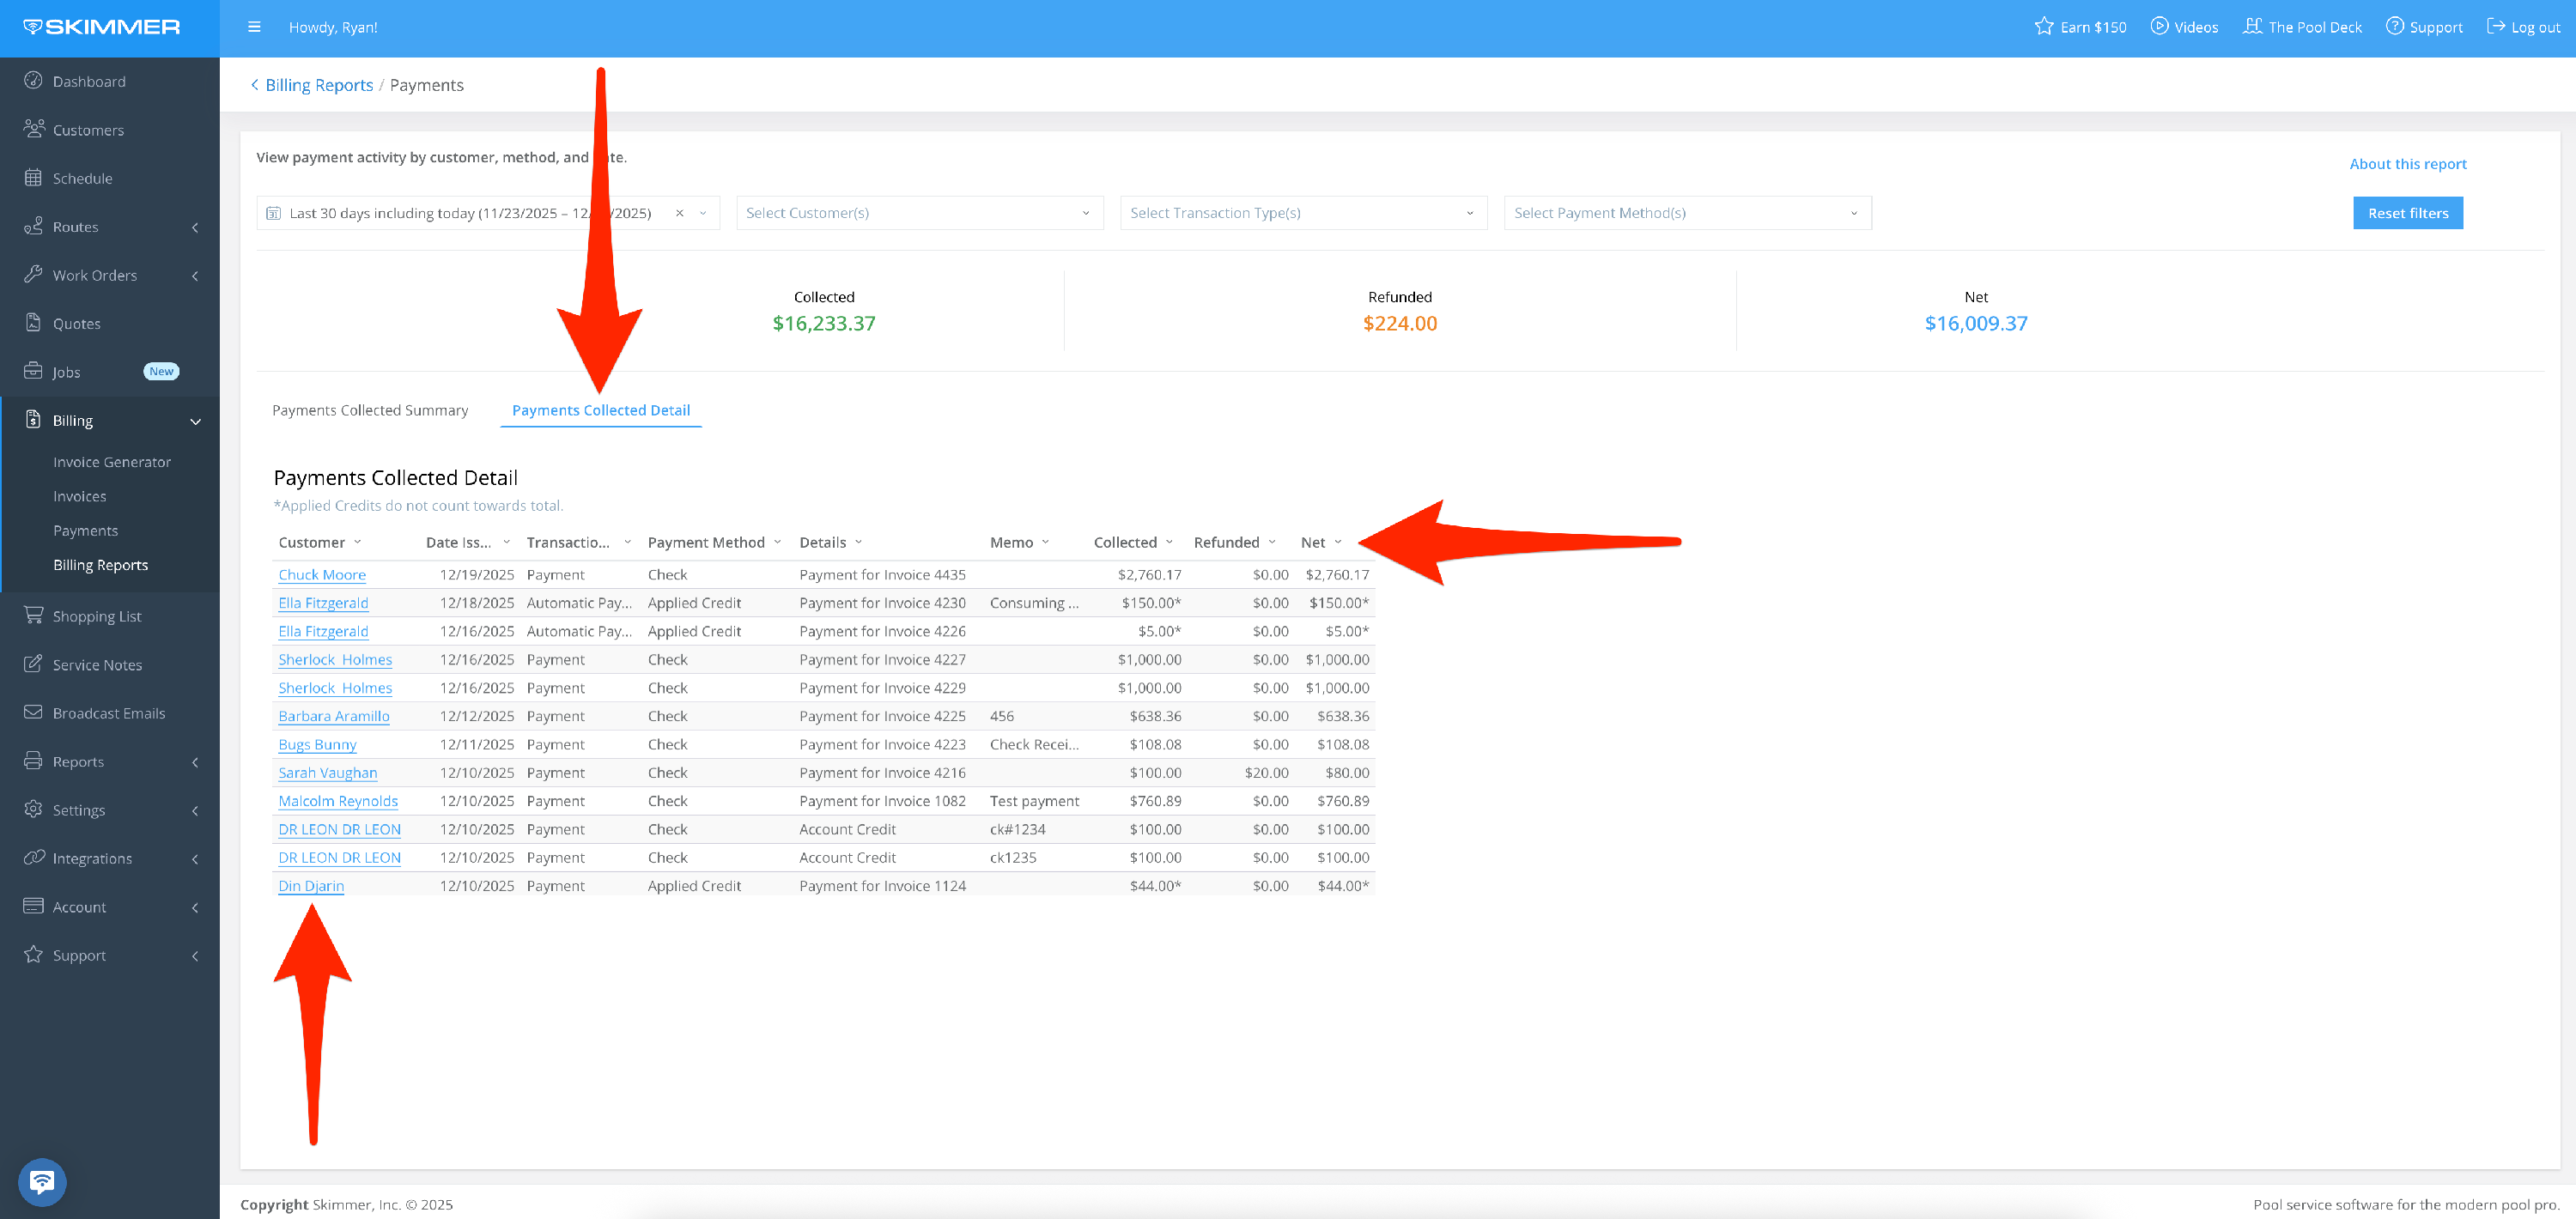Expand the Select Transaction Type(s) dropdown
The height and width of the screenshot is (1219, 2576).
pyautogui.click(x=1302, y=213)
